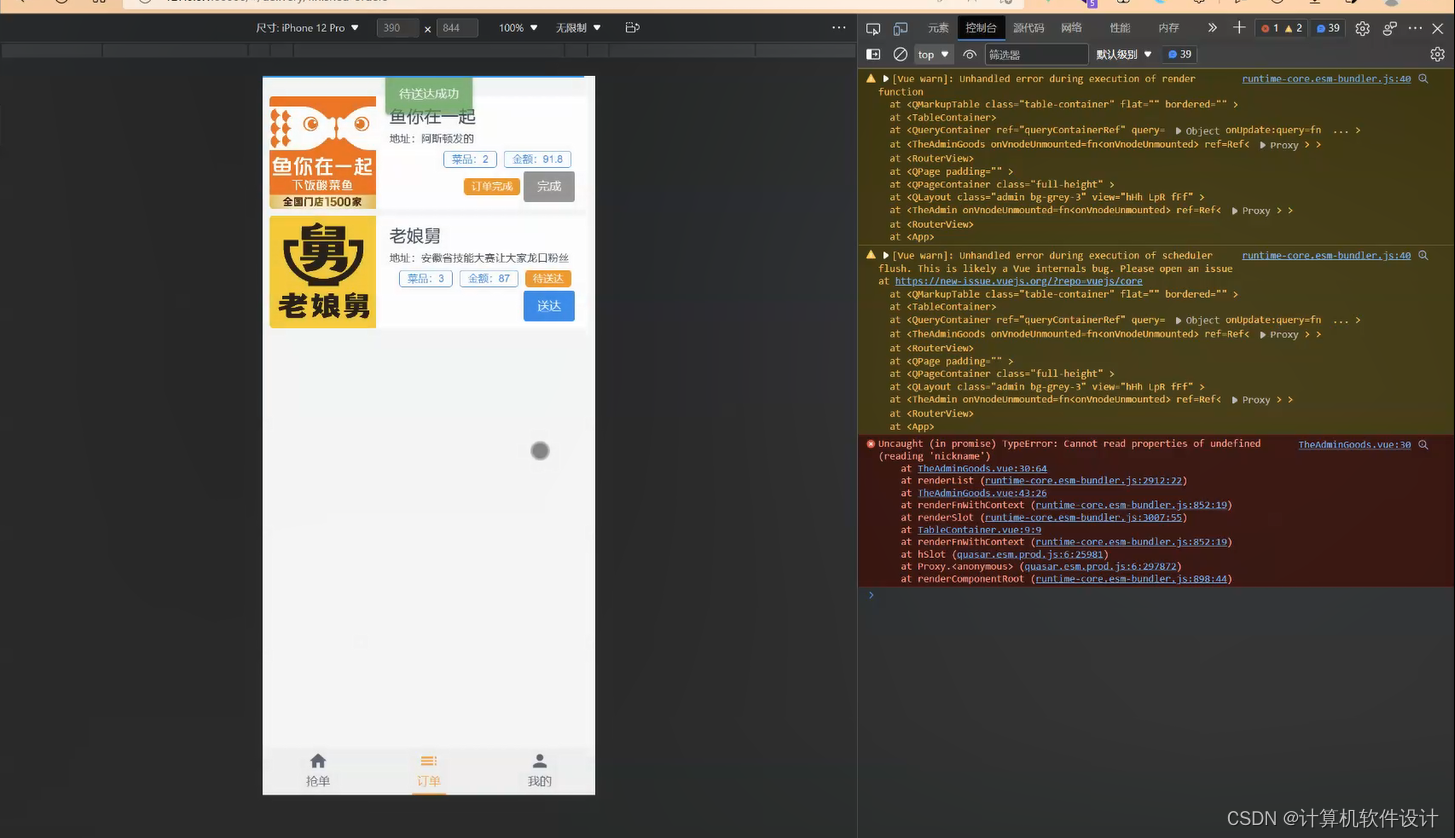The height and width of the screenshot is (838, 1455).
Task: Expand the Object in first QueryContainer line
Action: (x=1197, y=131)
